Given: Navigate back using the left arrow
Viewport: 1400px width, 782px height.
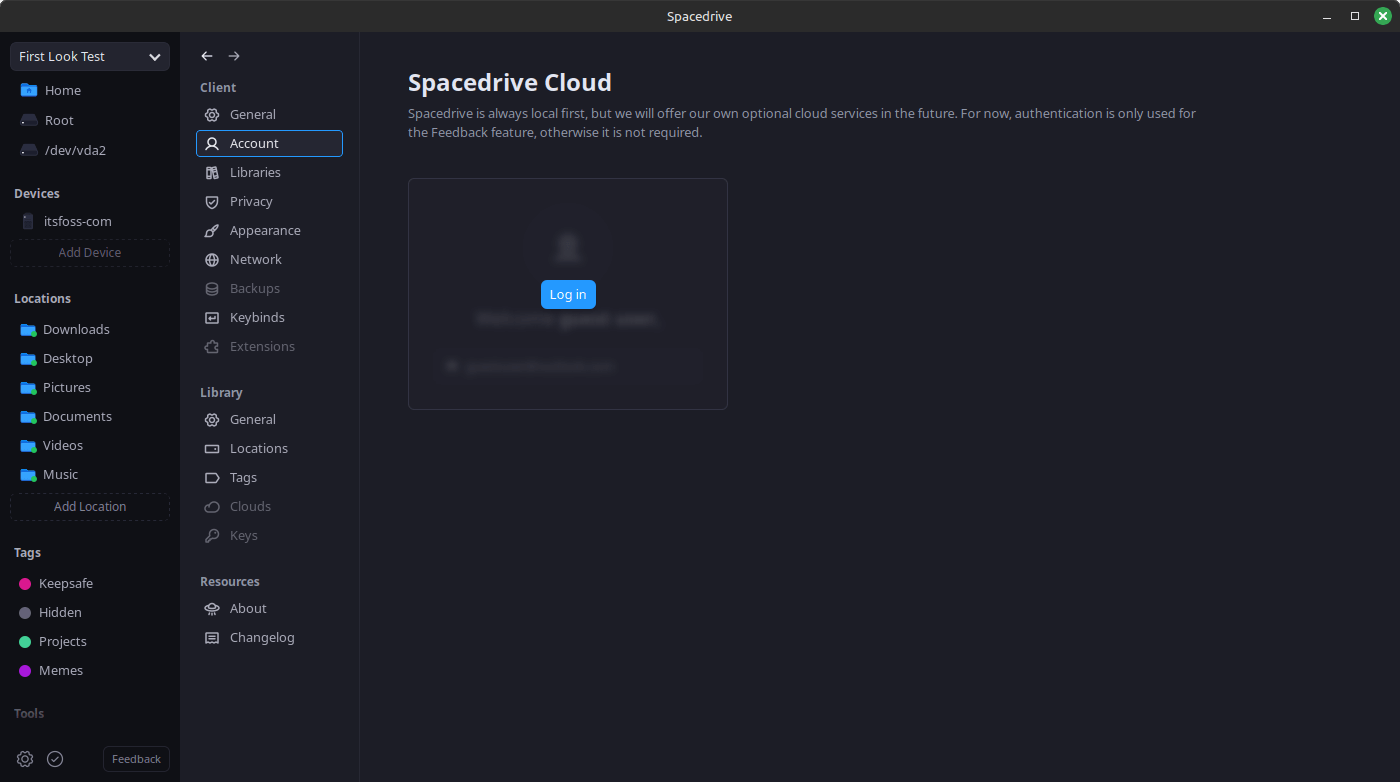Looking at the screenshot, I should (x=206, y=56).
